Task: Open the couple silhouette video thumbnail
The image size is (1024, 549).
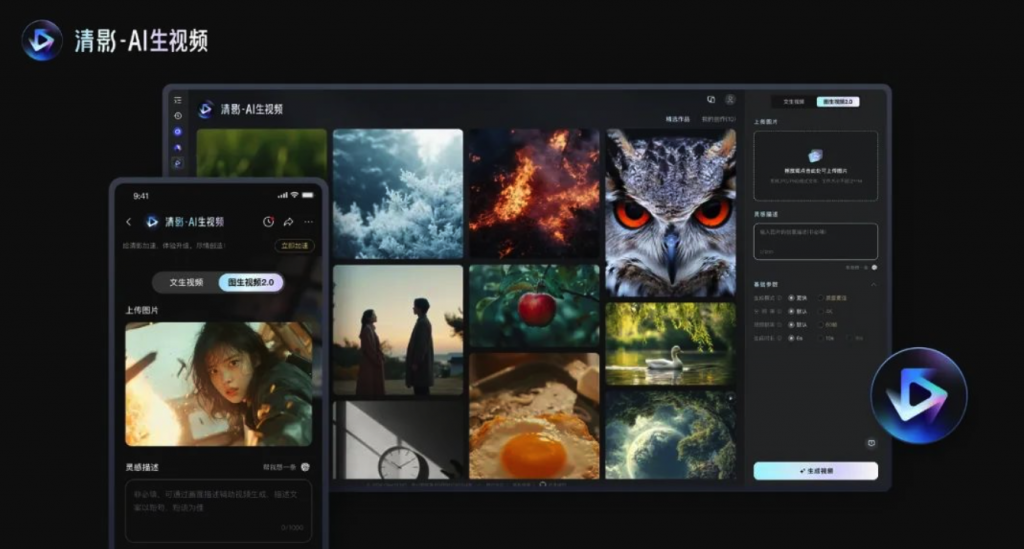Action: (x=398, y=330)
